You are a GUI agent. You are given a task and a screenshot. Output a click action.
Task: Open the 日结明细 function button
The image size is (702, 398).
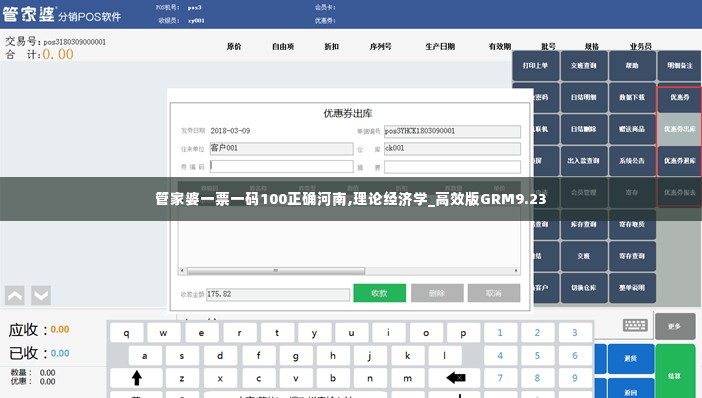pyautogui.click(x=584, y=97)
